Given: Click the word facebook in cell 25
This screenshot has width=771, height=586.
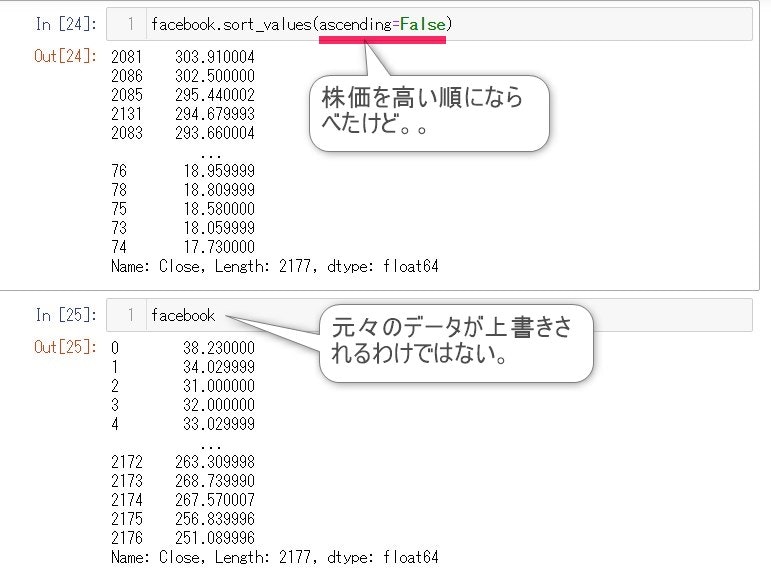Looking at the screenshot, I should 183,315.
